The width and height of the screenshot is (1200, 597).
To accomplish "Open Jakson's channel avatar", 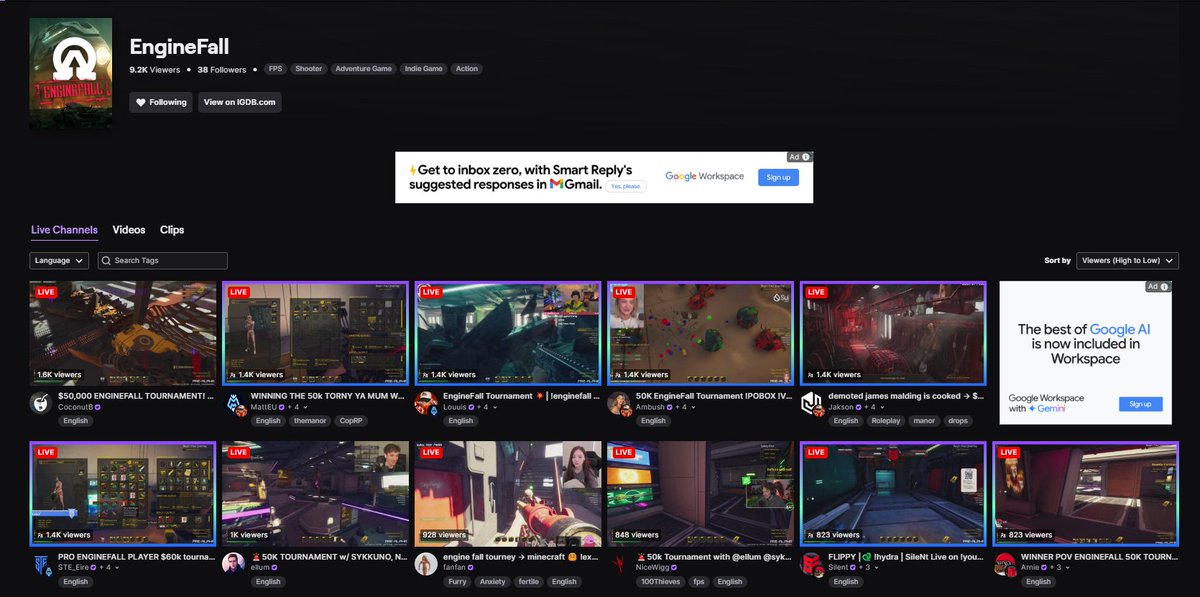I will point(812,402).
